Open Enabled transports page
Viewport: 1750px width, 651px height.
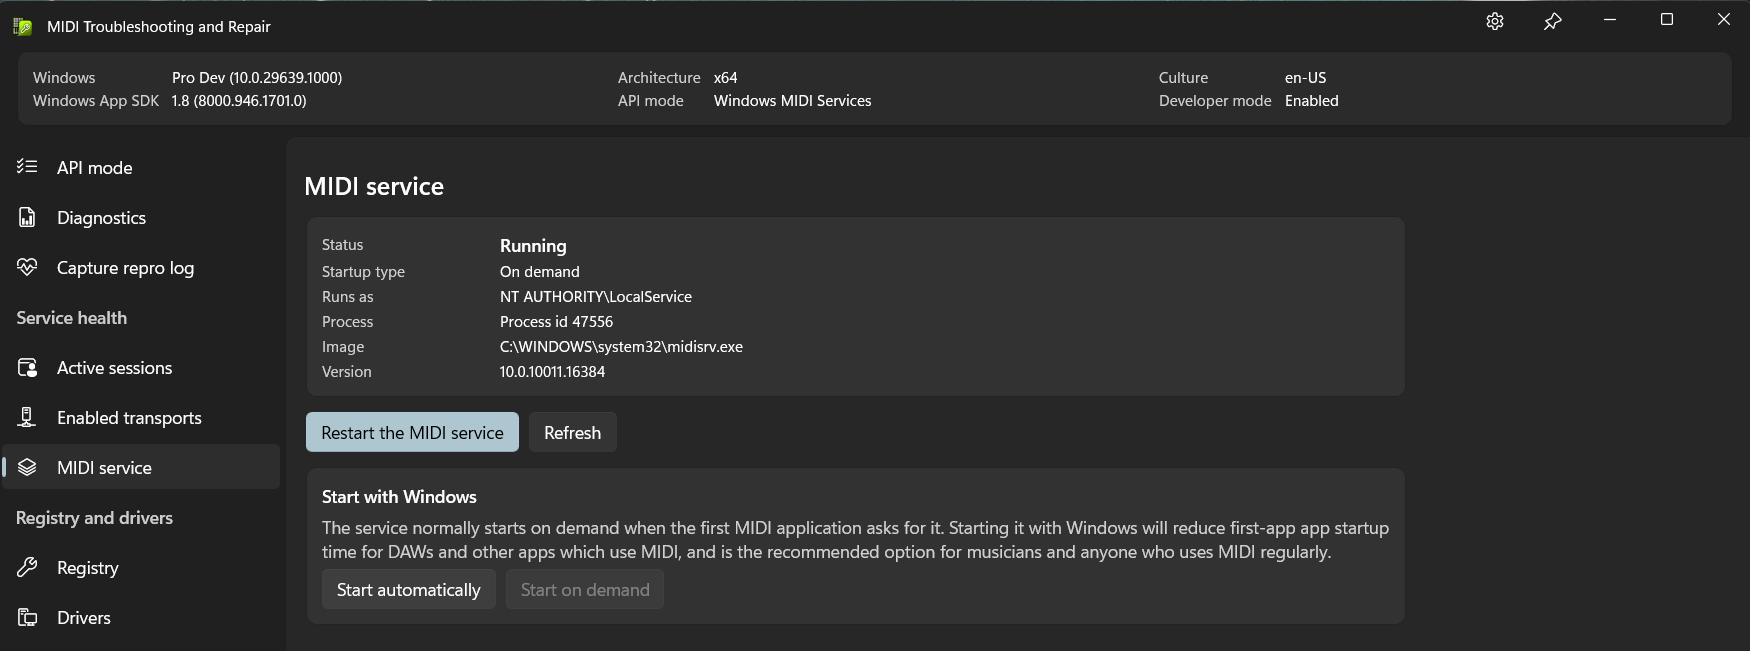pyautogui.click(x=141, y=417)
